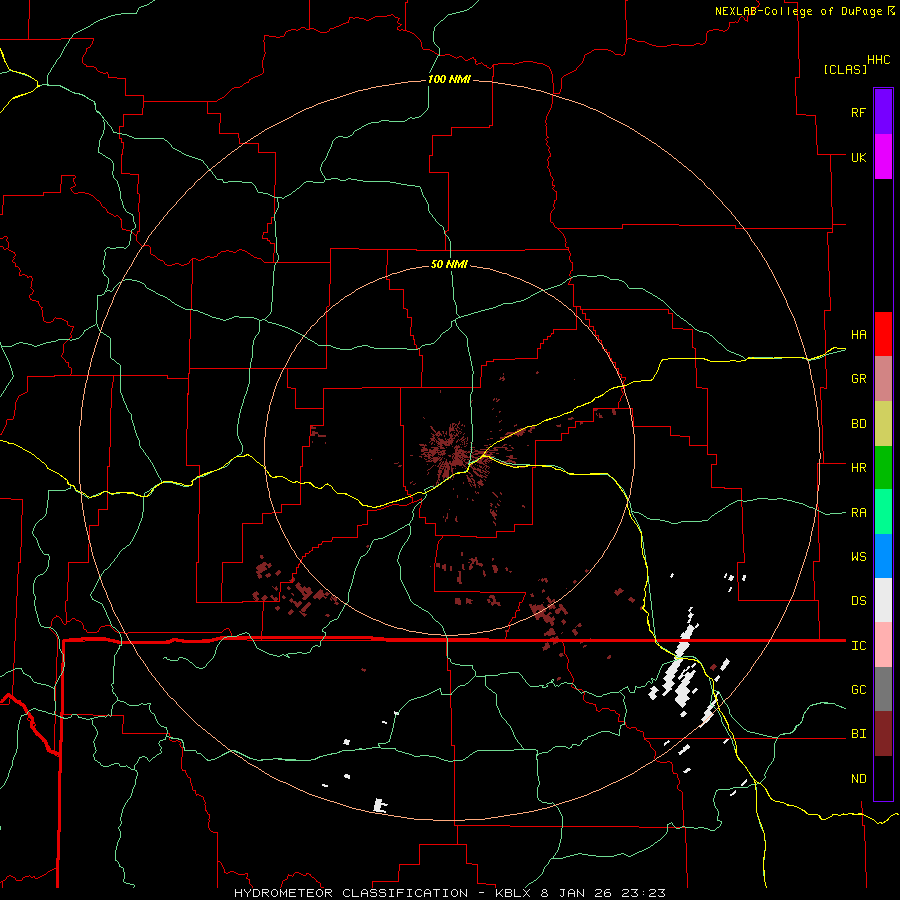Click the HA legend label
The width and height of the screenshot is (900, 900).
coord(859,335)
